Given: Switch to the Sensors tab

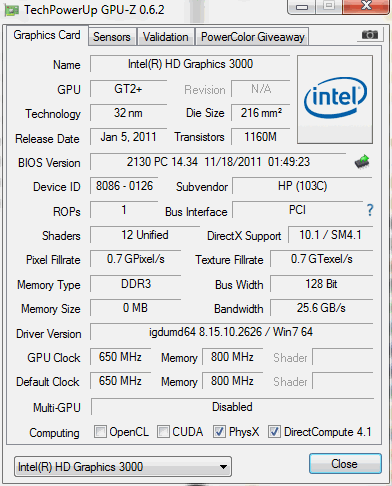Looking at the screenshot, I should (x=112, y=37).
